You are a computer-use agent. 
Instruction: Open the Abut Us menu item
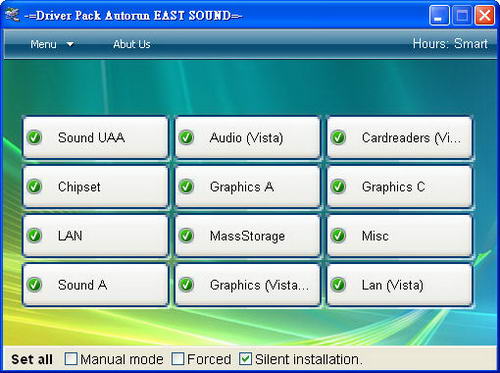tap(132, 44)
